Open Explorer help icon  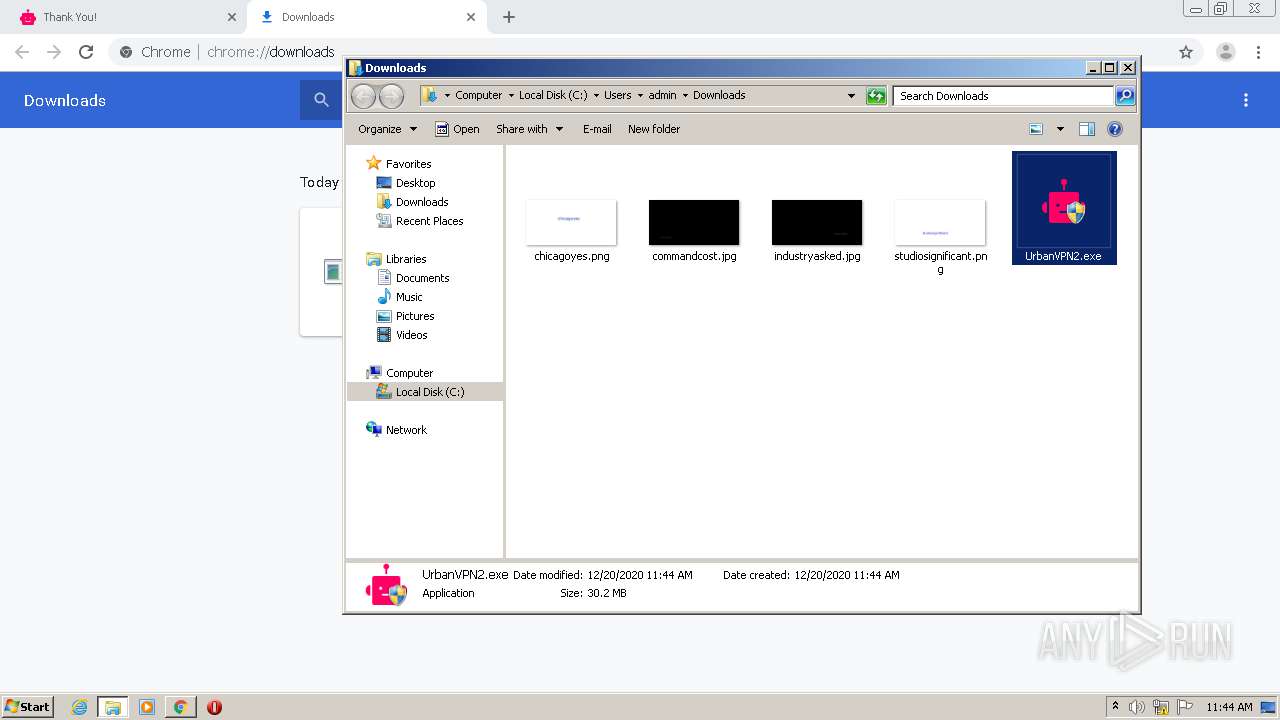(x=1115, y=129)
